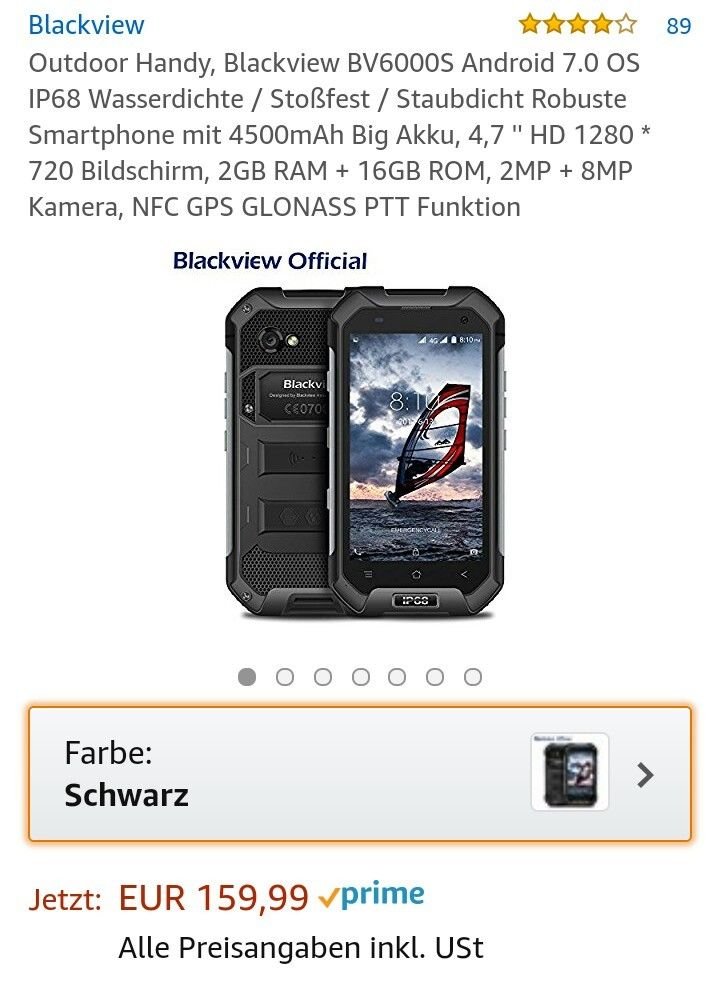Open the Farbe: Schwarz color dropdown

[x=360, y=774]
